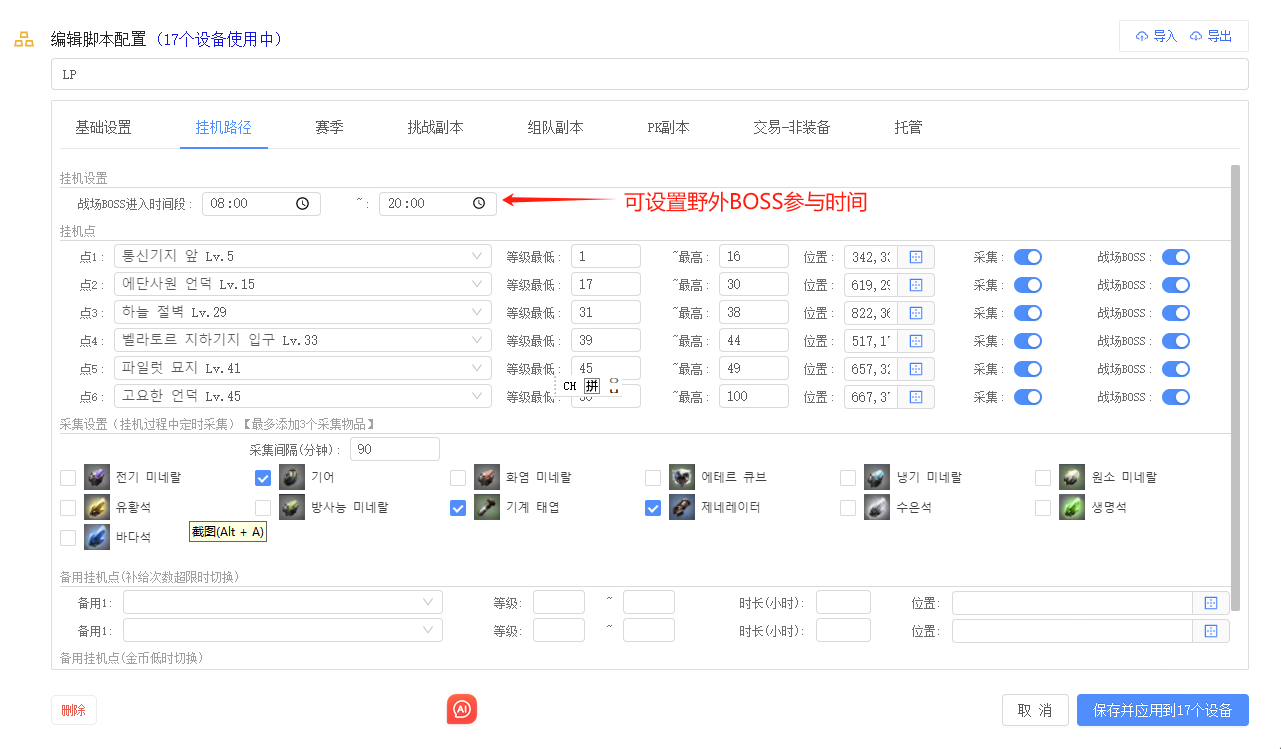Disable 战场BOSS toggle for 点2
The height and width of the screenshot is (749, 1281).
click(x=1175, y=285)
